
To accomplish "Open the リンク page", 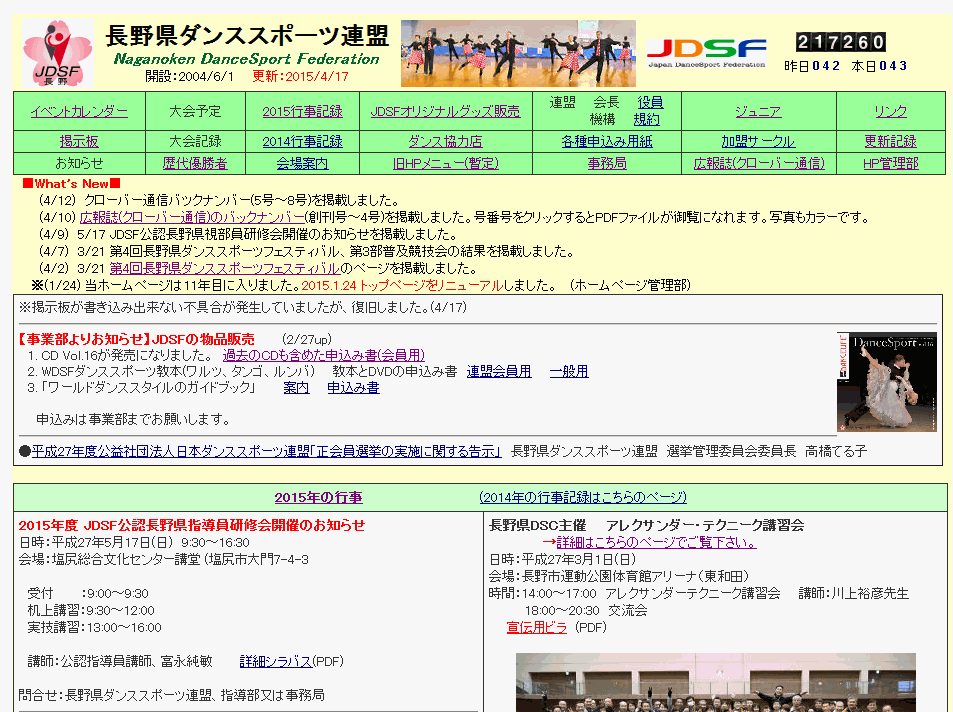I will 890,111.
